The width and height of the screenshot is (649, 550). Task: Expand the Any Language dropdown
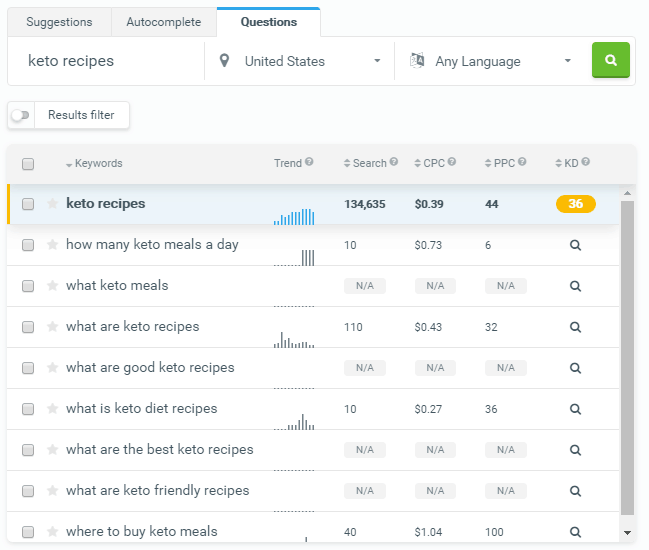[x=490, y=61]
